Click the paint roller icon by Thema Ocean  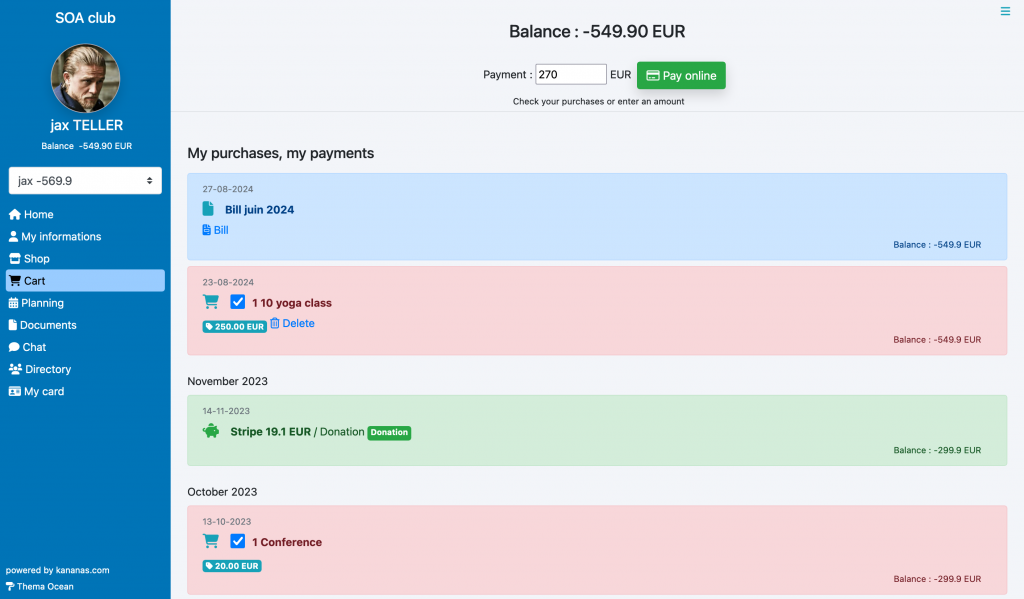tap(10, 587)
